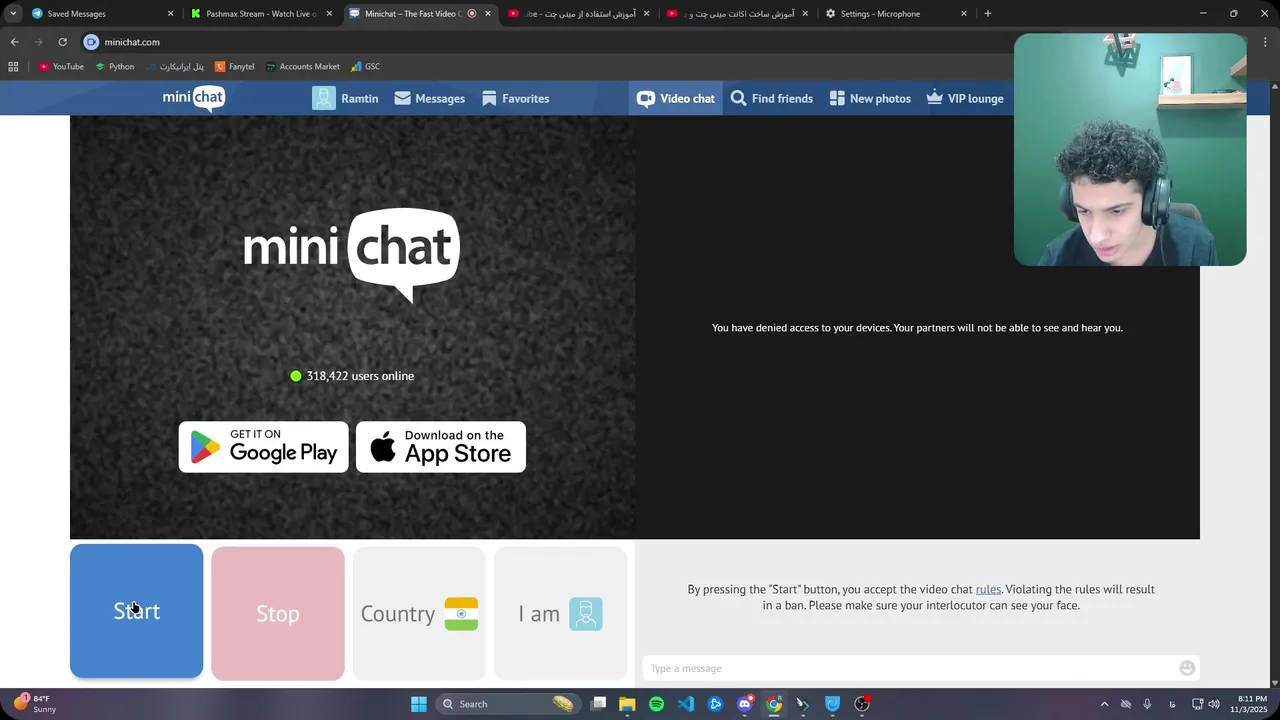Click the Type a message field

(x=910, y=668)
